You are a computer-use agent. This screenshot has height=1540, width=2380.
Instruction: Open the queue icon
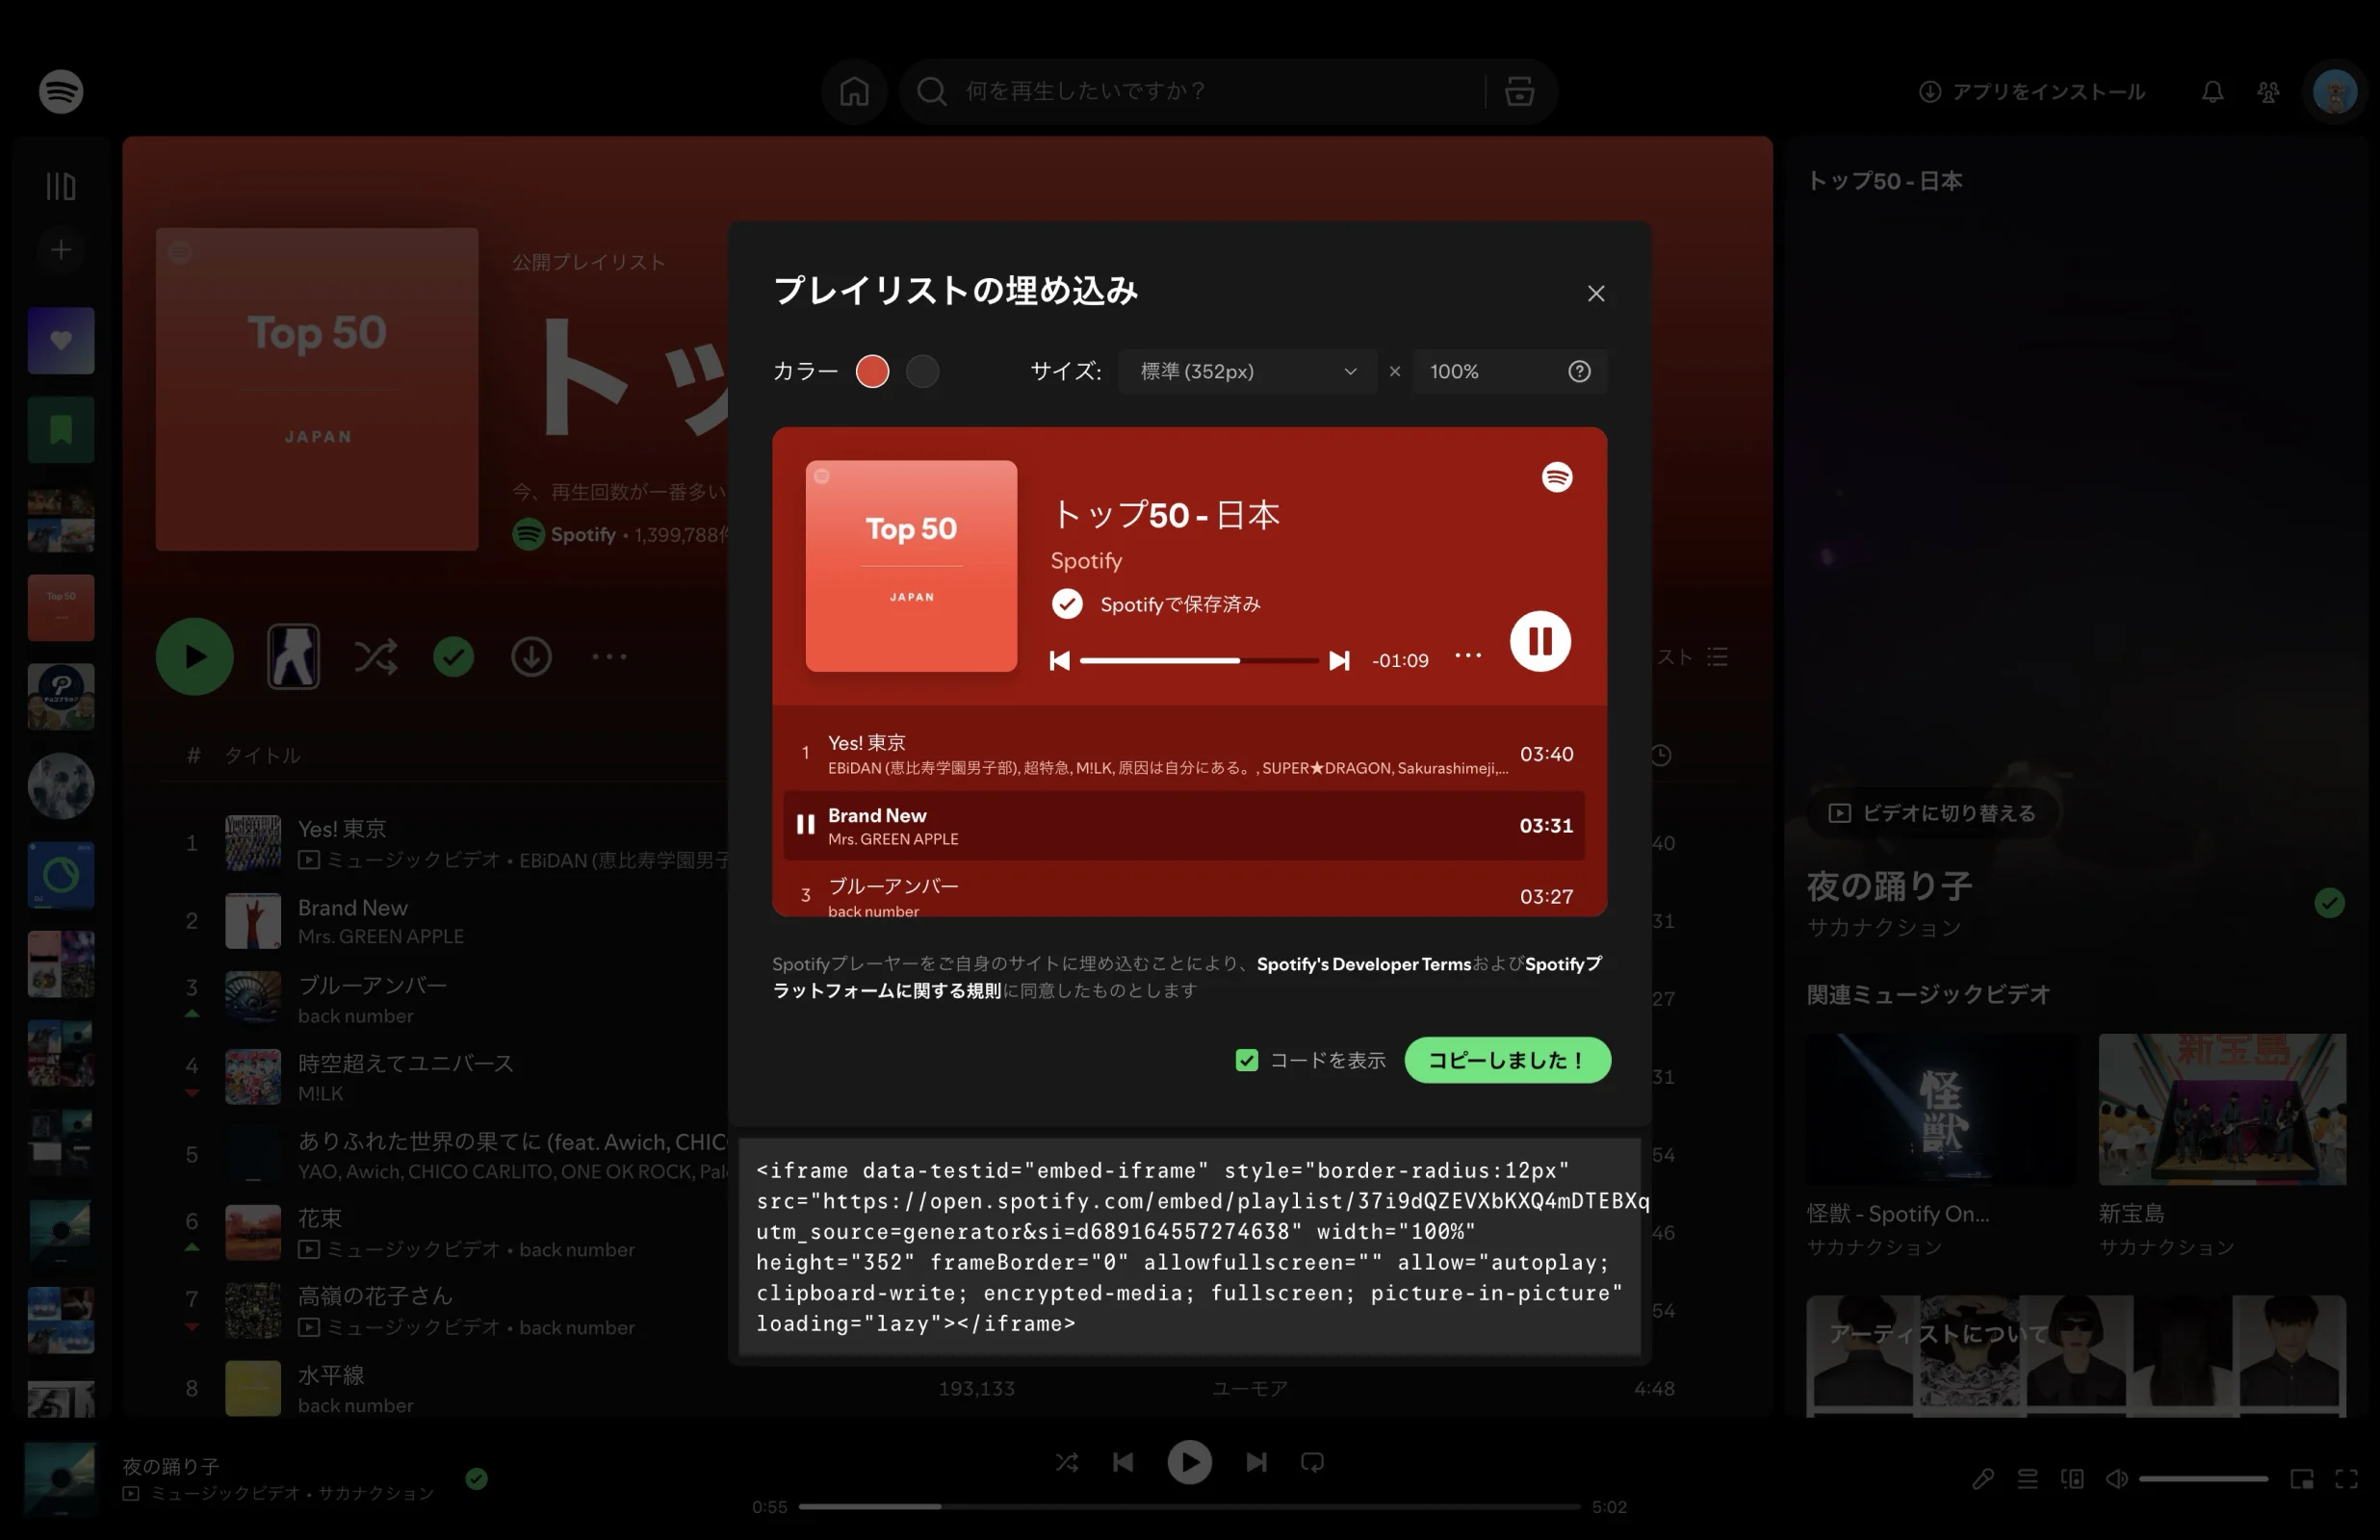point(2027,1478)
